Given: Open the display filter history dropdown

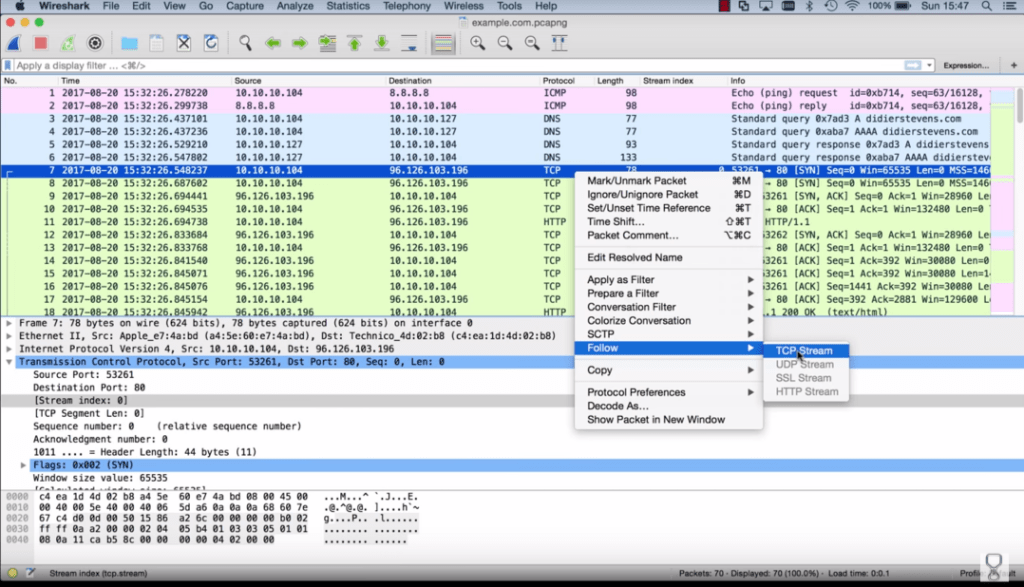Looking at the screenshot, I should tap(930, 65).
